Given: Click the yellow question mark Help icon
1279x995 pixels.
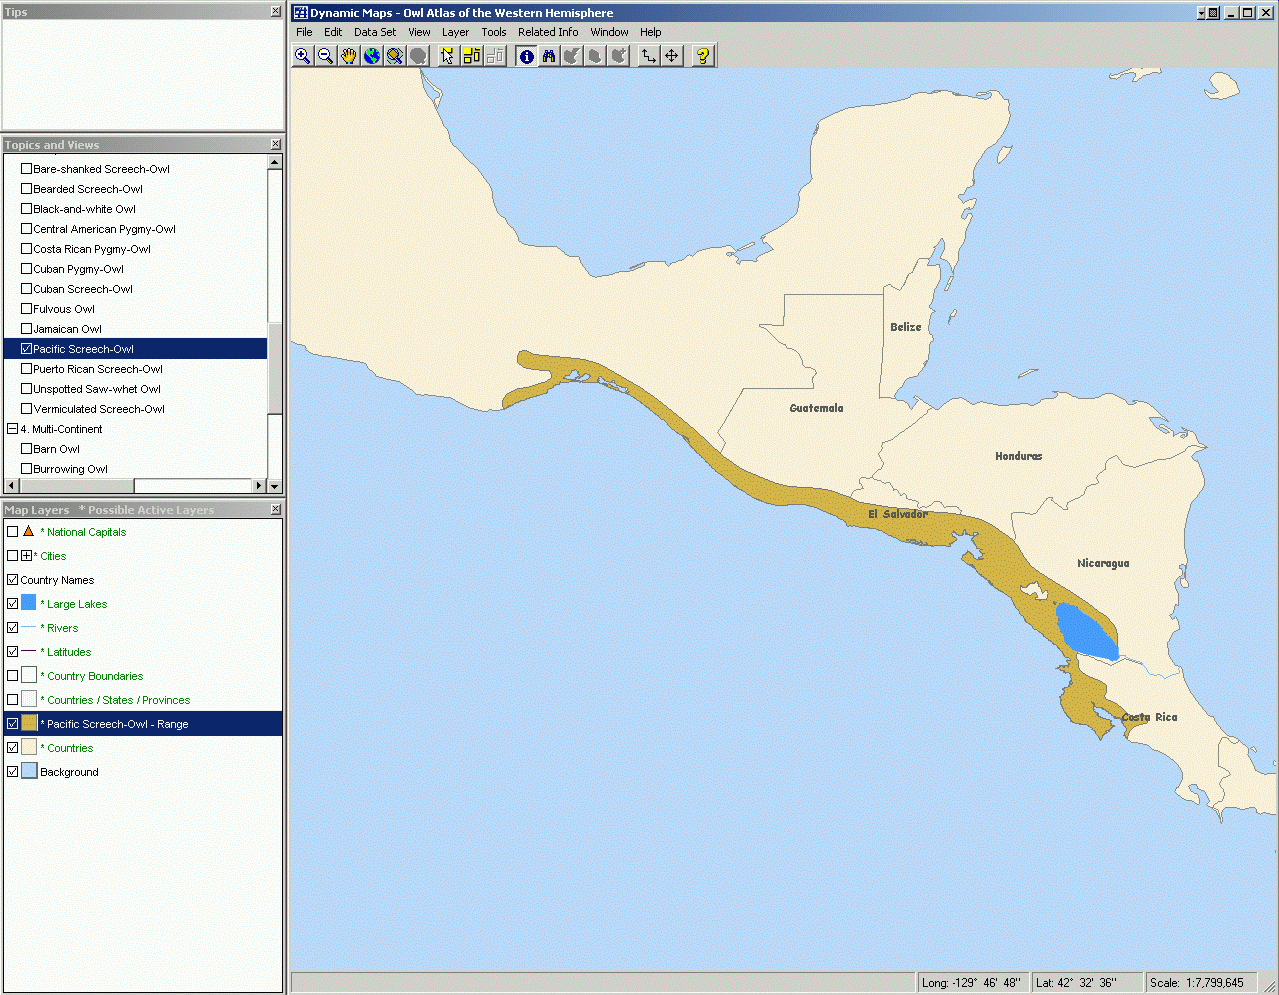Looking at the screenshot, I should point(703,56).
